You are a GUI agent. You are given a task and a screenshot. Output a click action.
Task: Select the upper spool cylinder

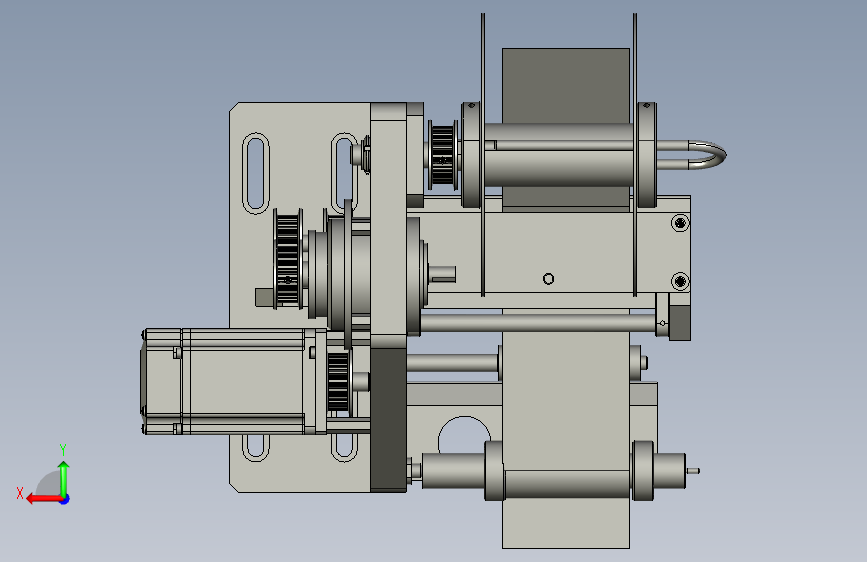558,154
